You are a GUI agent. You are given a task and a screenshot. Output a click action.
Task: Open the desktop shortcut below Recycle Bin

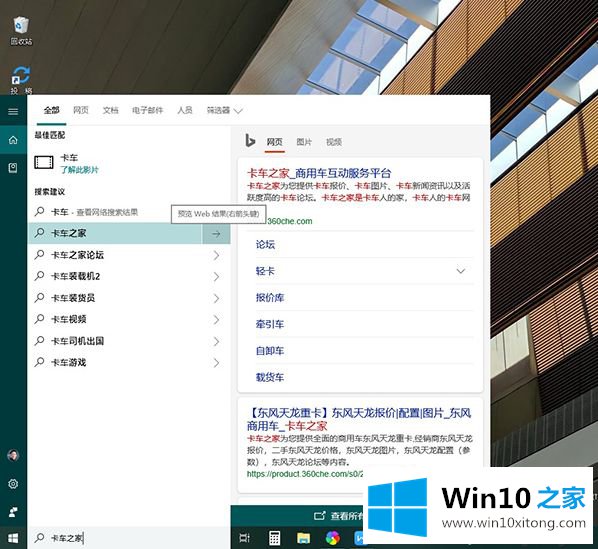(x=21, y=80)
